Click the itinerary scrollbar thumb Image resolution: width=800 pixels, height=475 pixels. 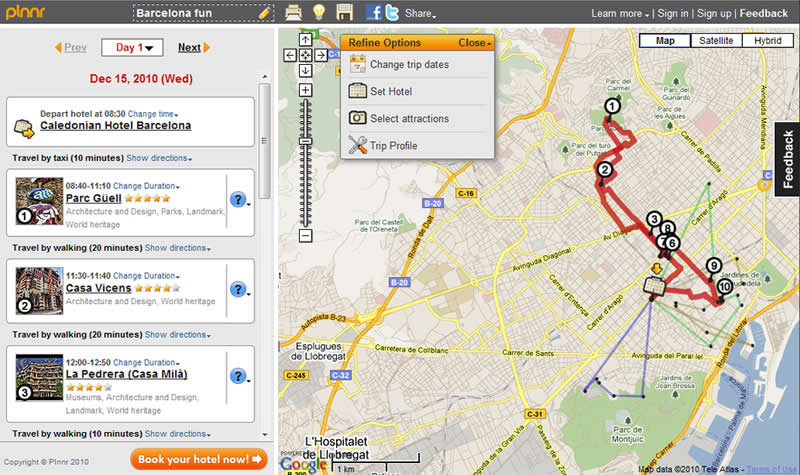pyautogui.click(x=264, y=141)
